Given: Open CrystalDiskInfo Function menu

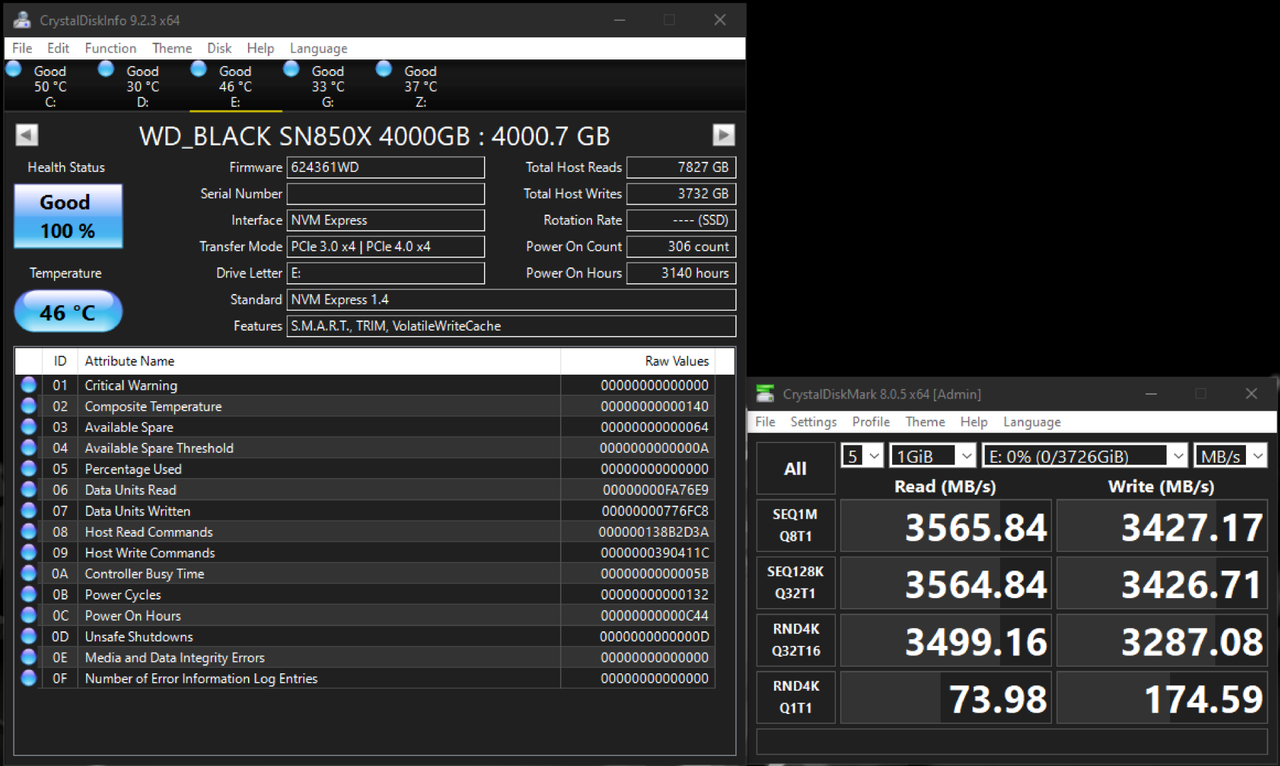Looking at the screenshot, I should pyautogui.click(x=111, y=48).
